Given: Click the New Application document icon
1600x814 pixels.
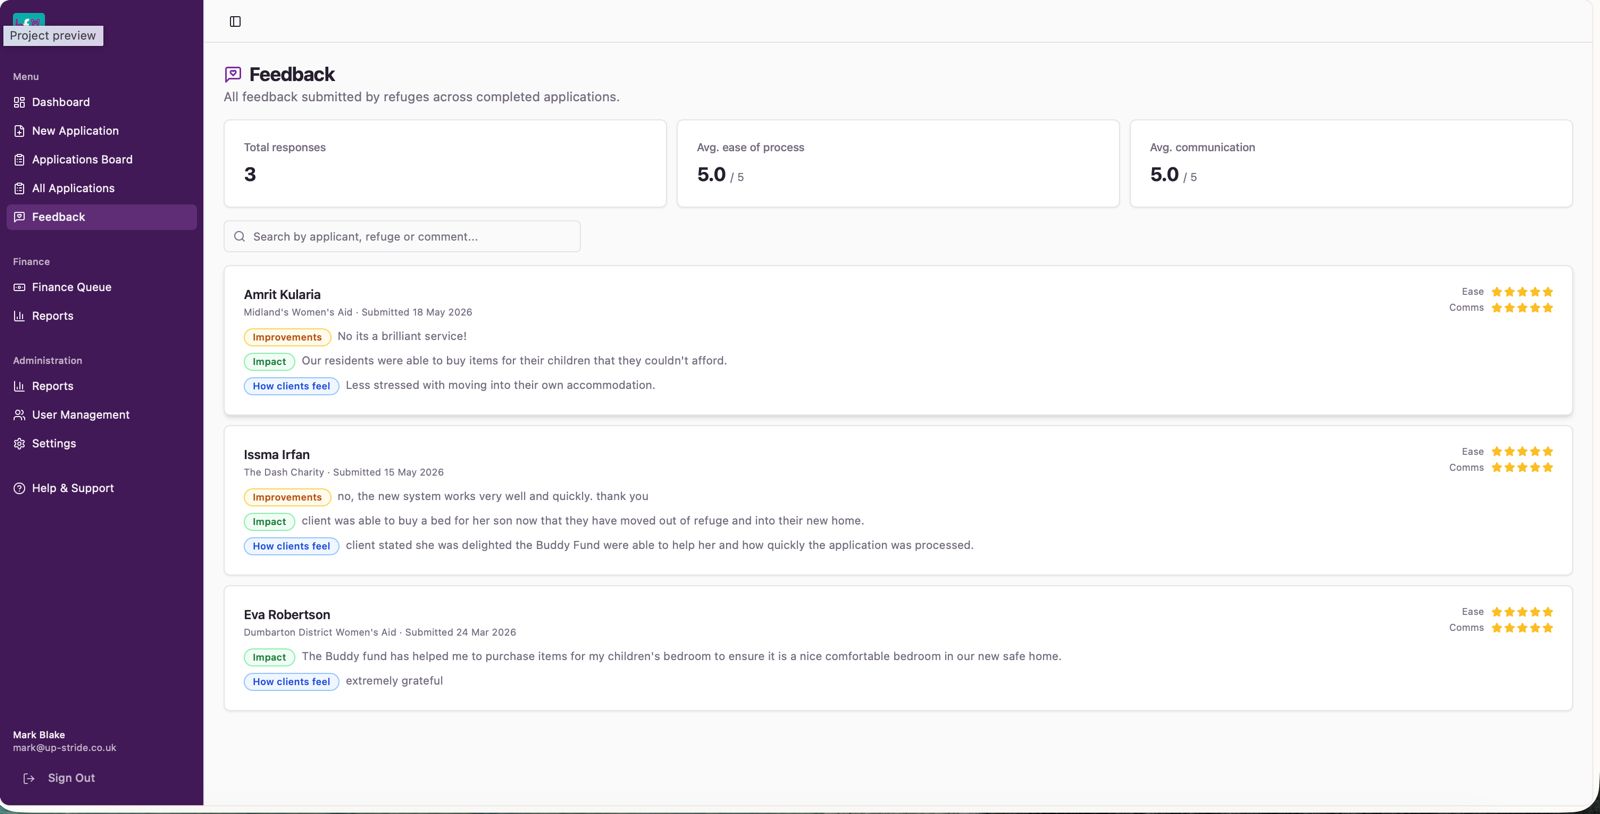Looking at the screenshot, I should [x=19, y=131].
